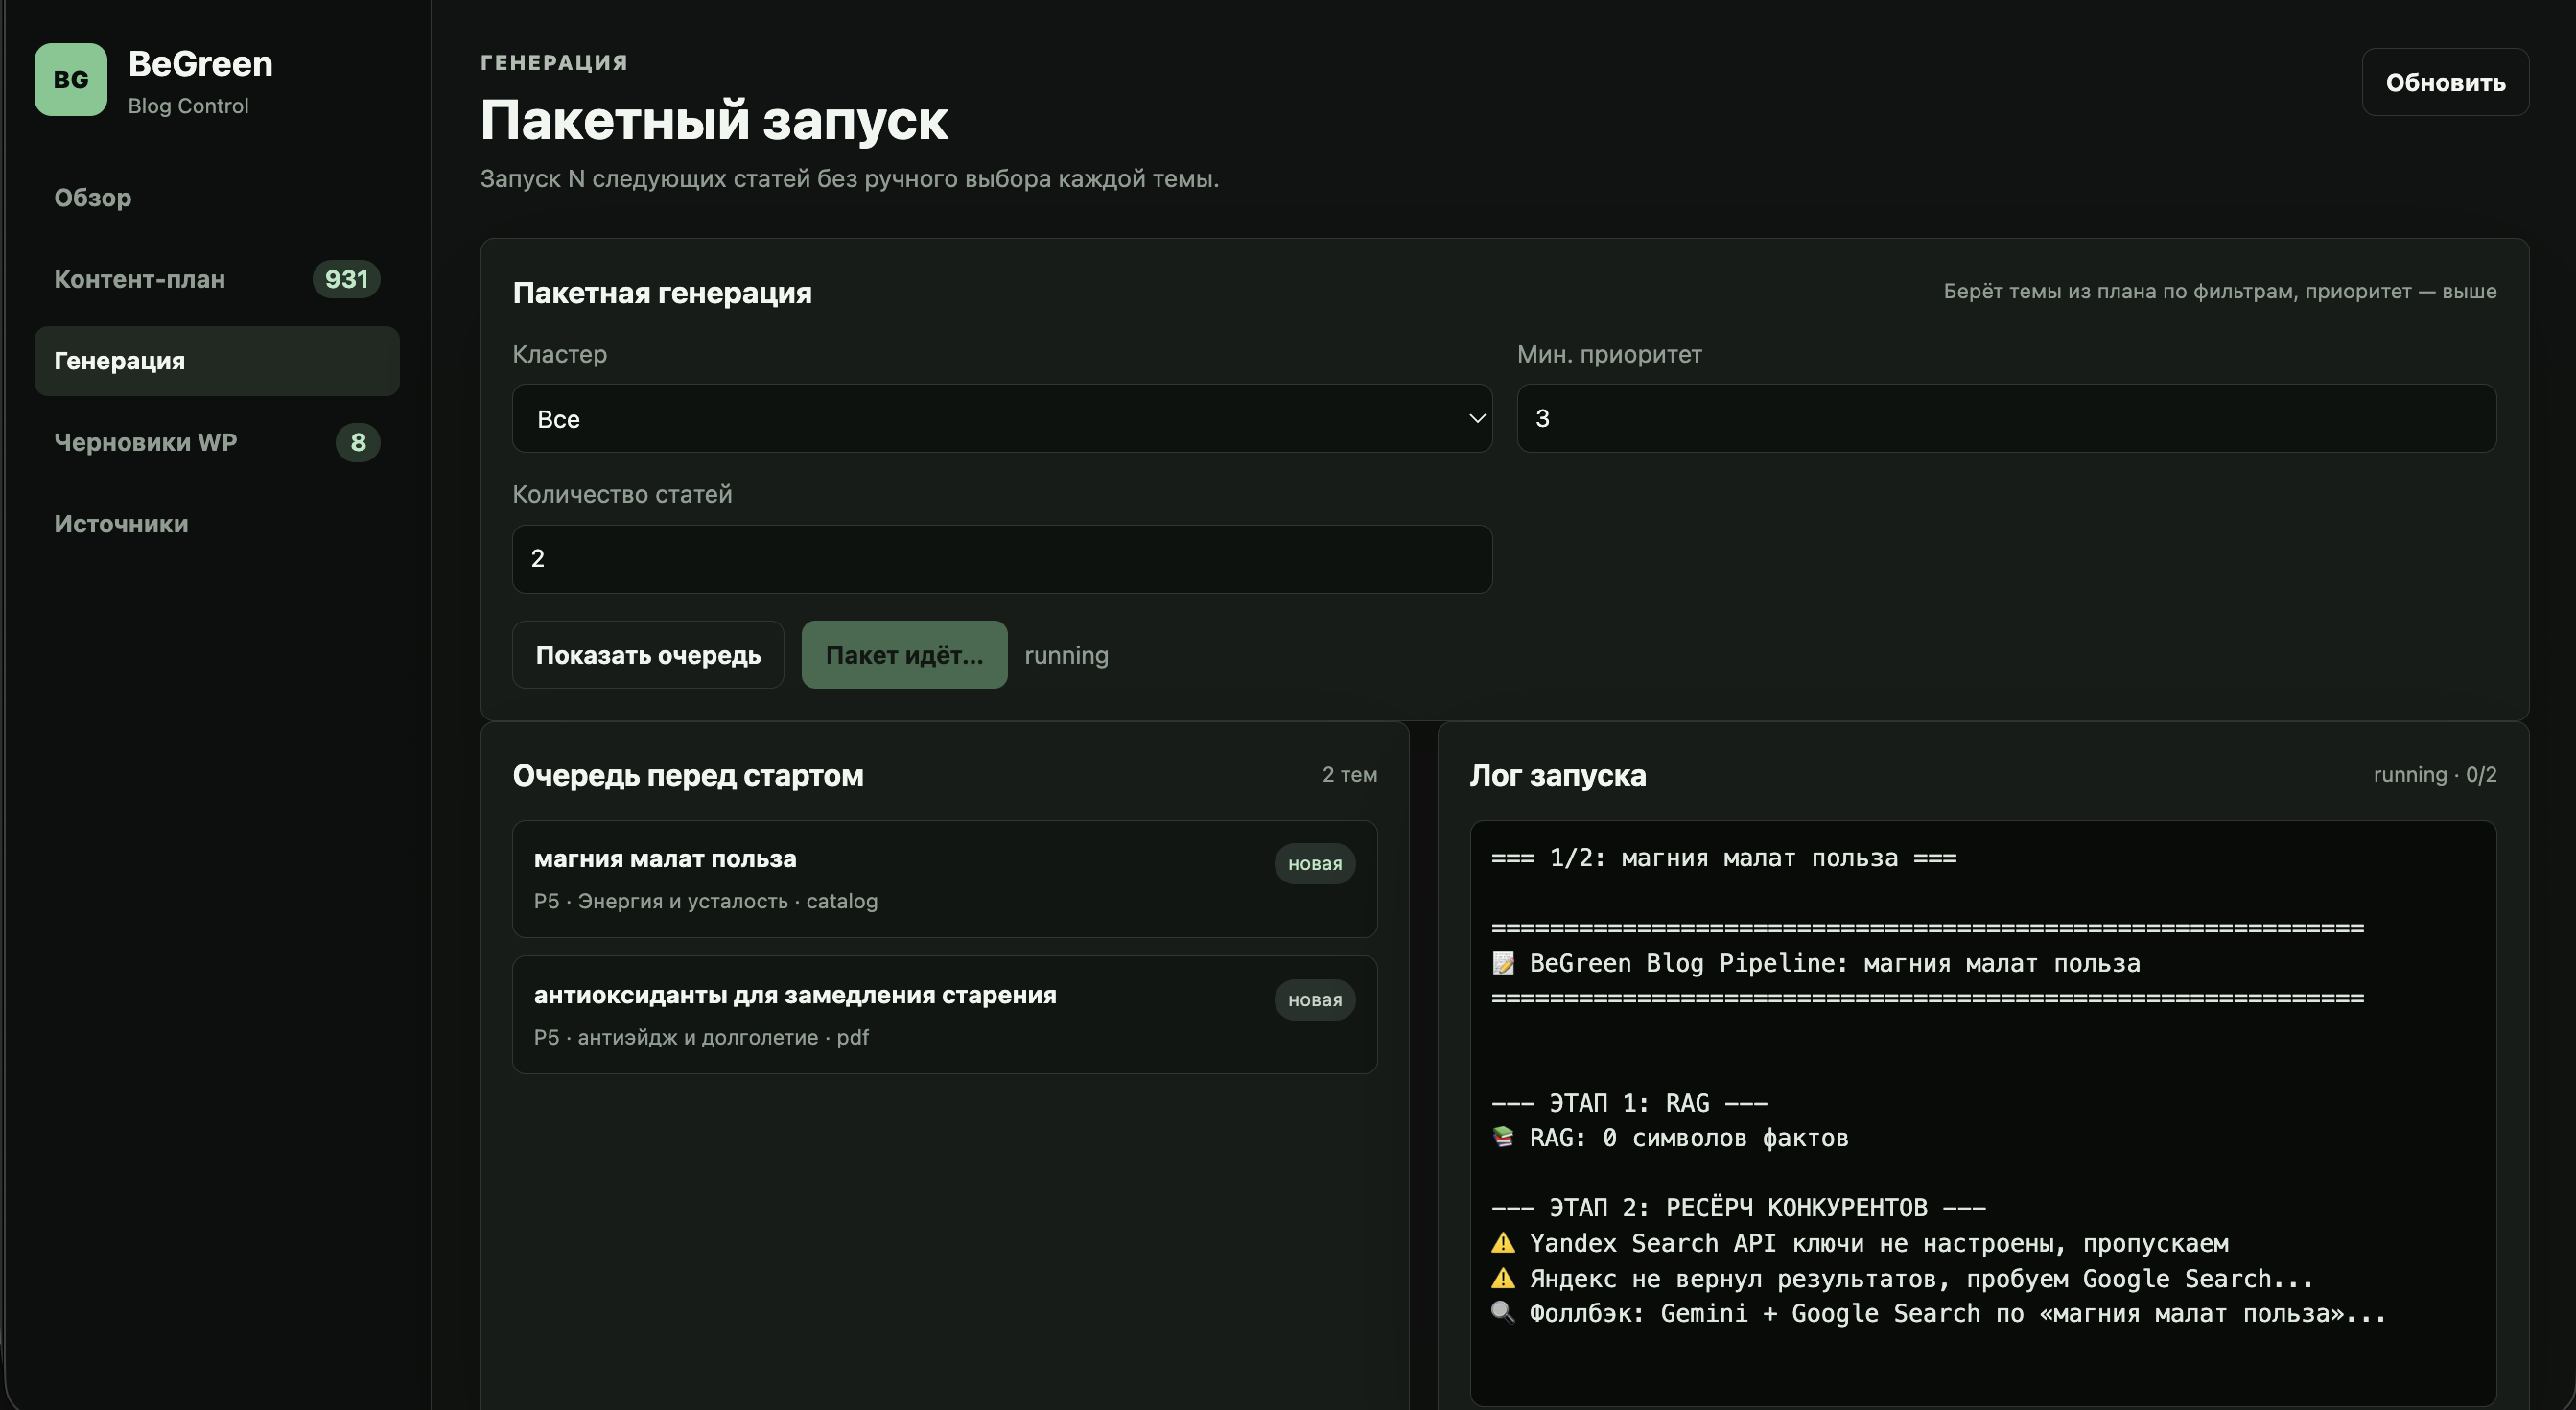Click the 8 badge on Черновики WP
The image size is (2576, 1410).
358,442
